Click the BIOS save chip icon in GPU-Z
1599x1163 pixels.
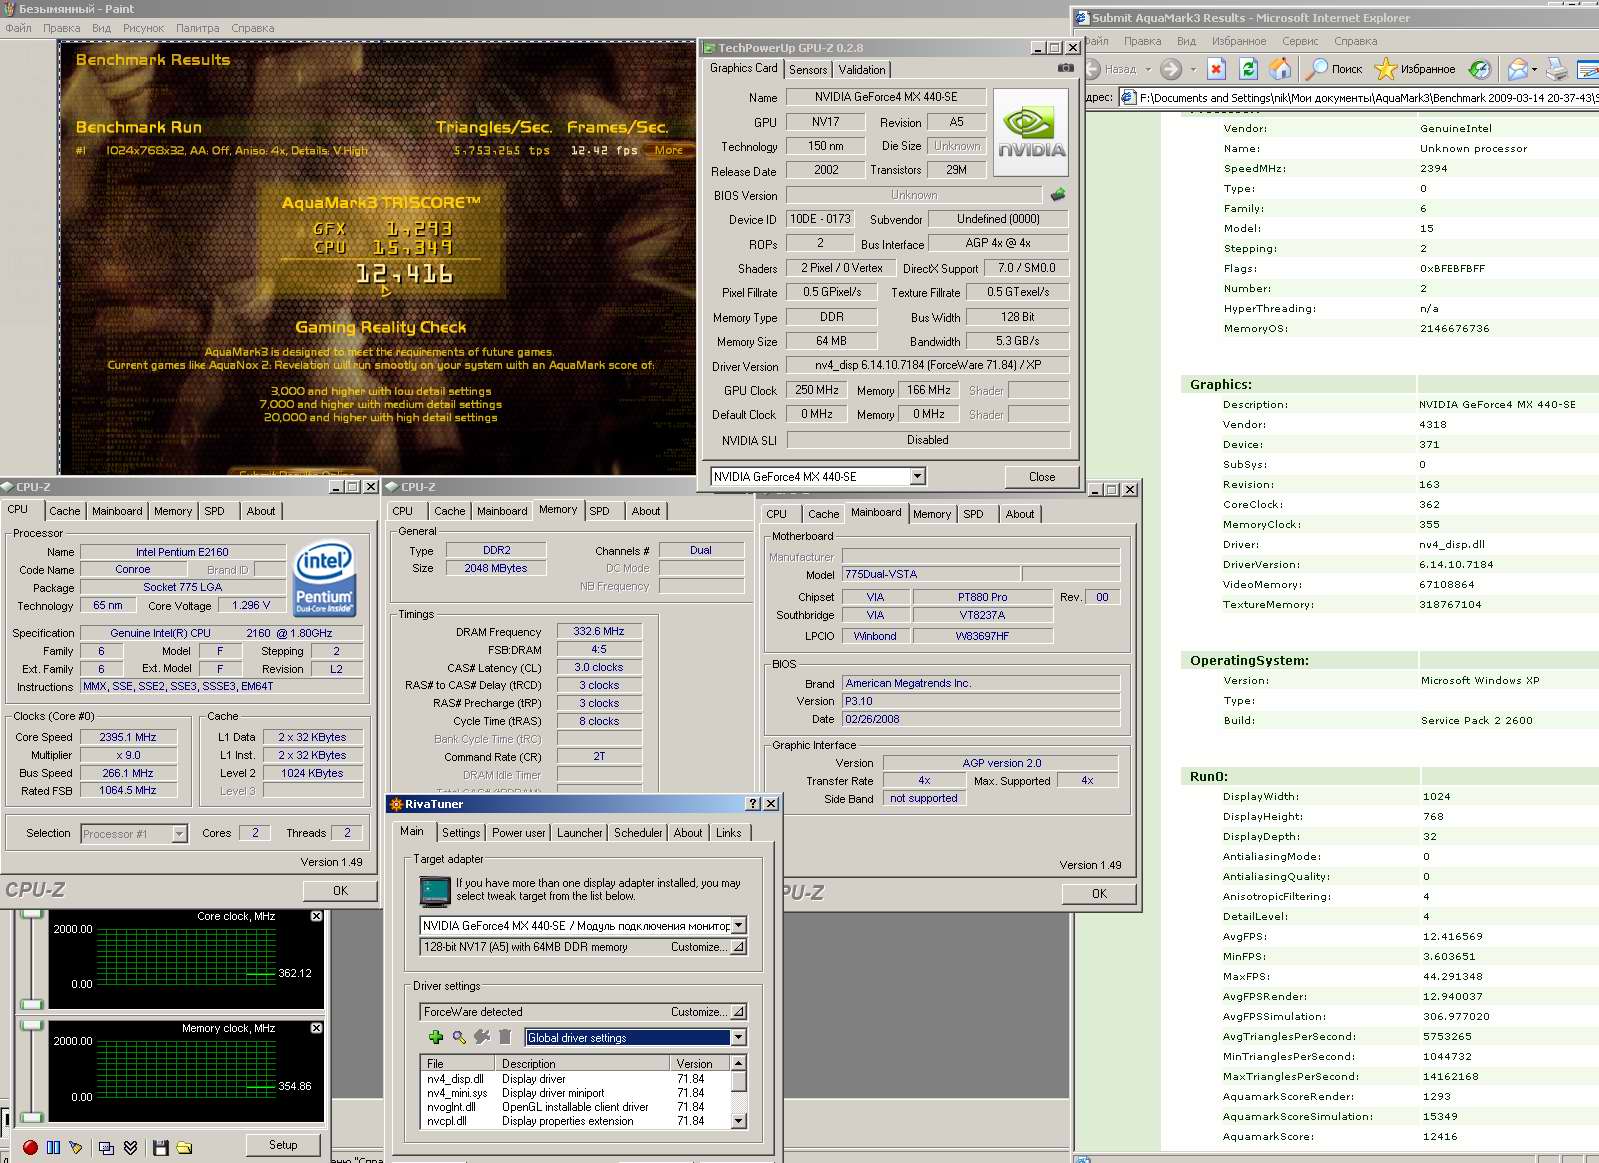1058,194
